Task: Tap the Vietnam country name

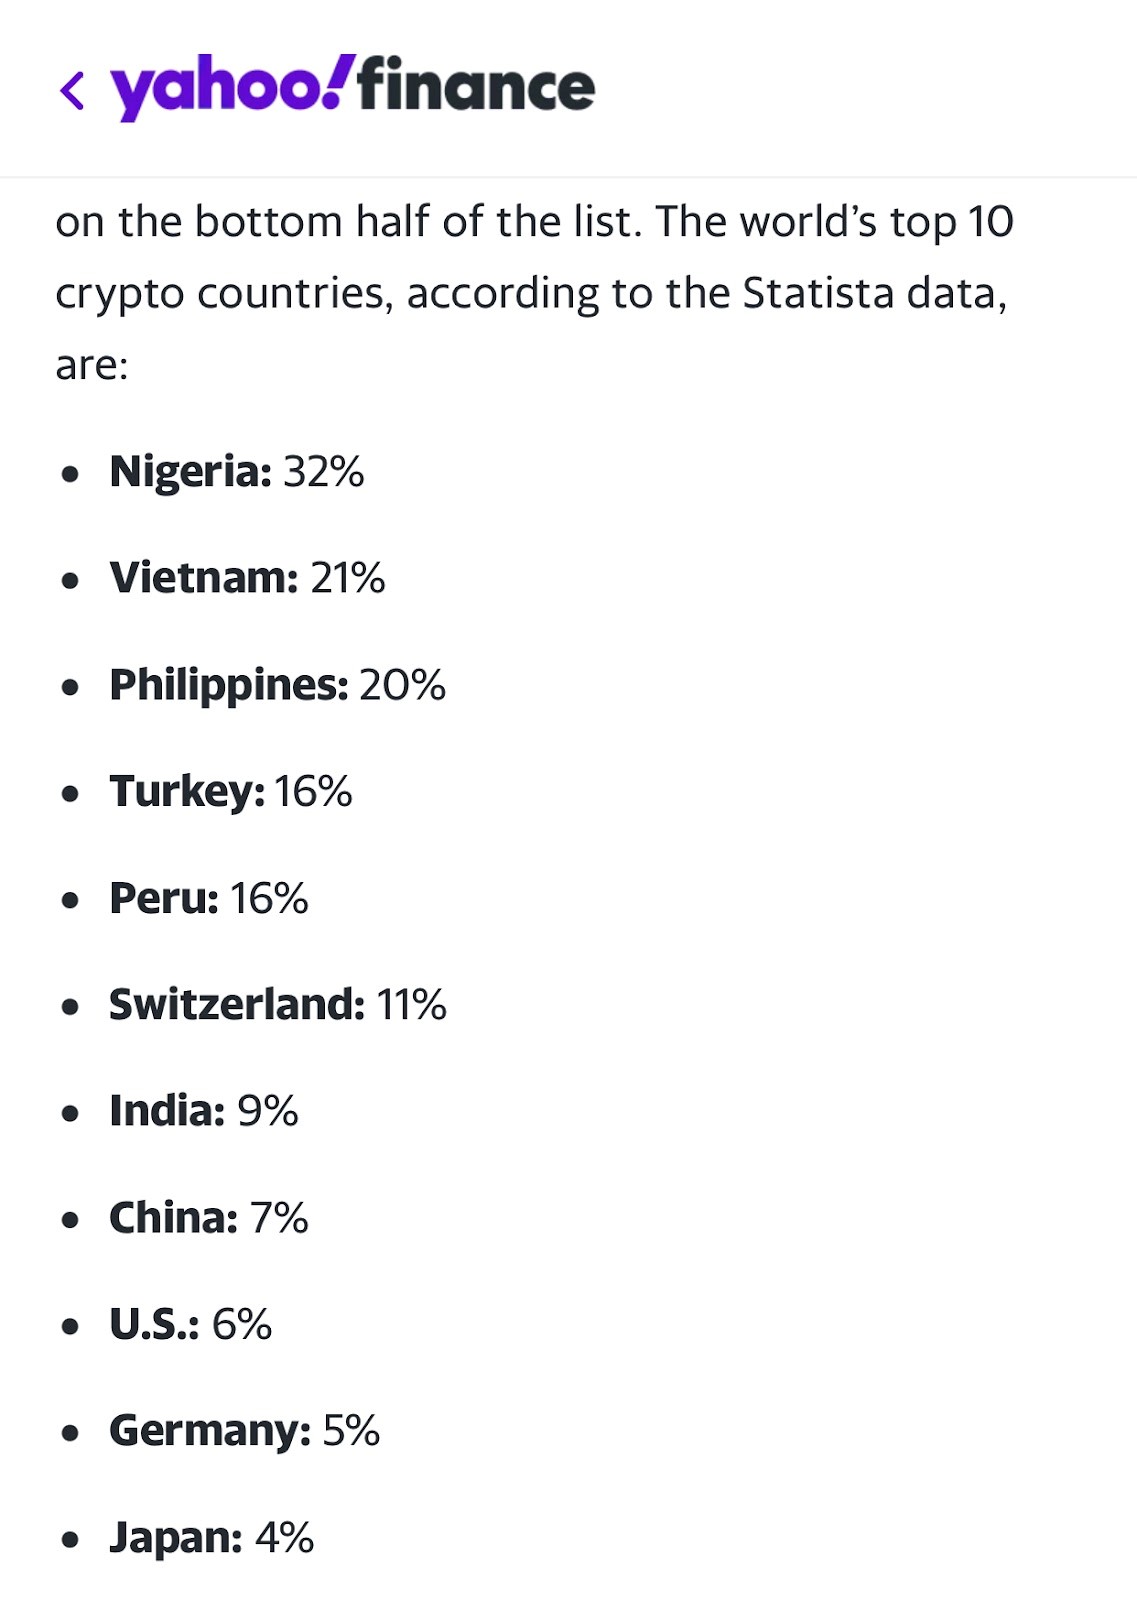Action: (204, 578)
